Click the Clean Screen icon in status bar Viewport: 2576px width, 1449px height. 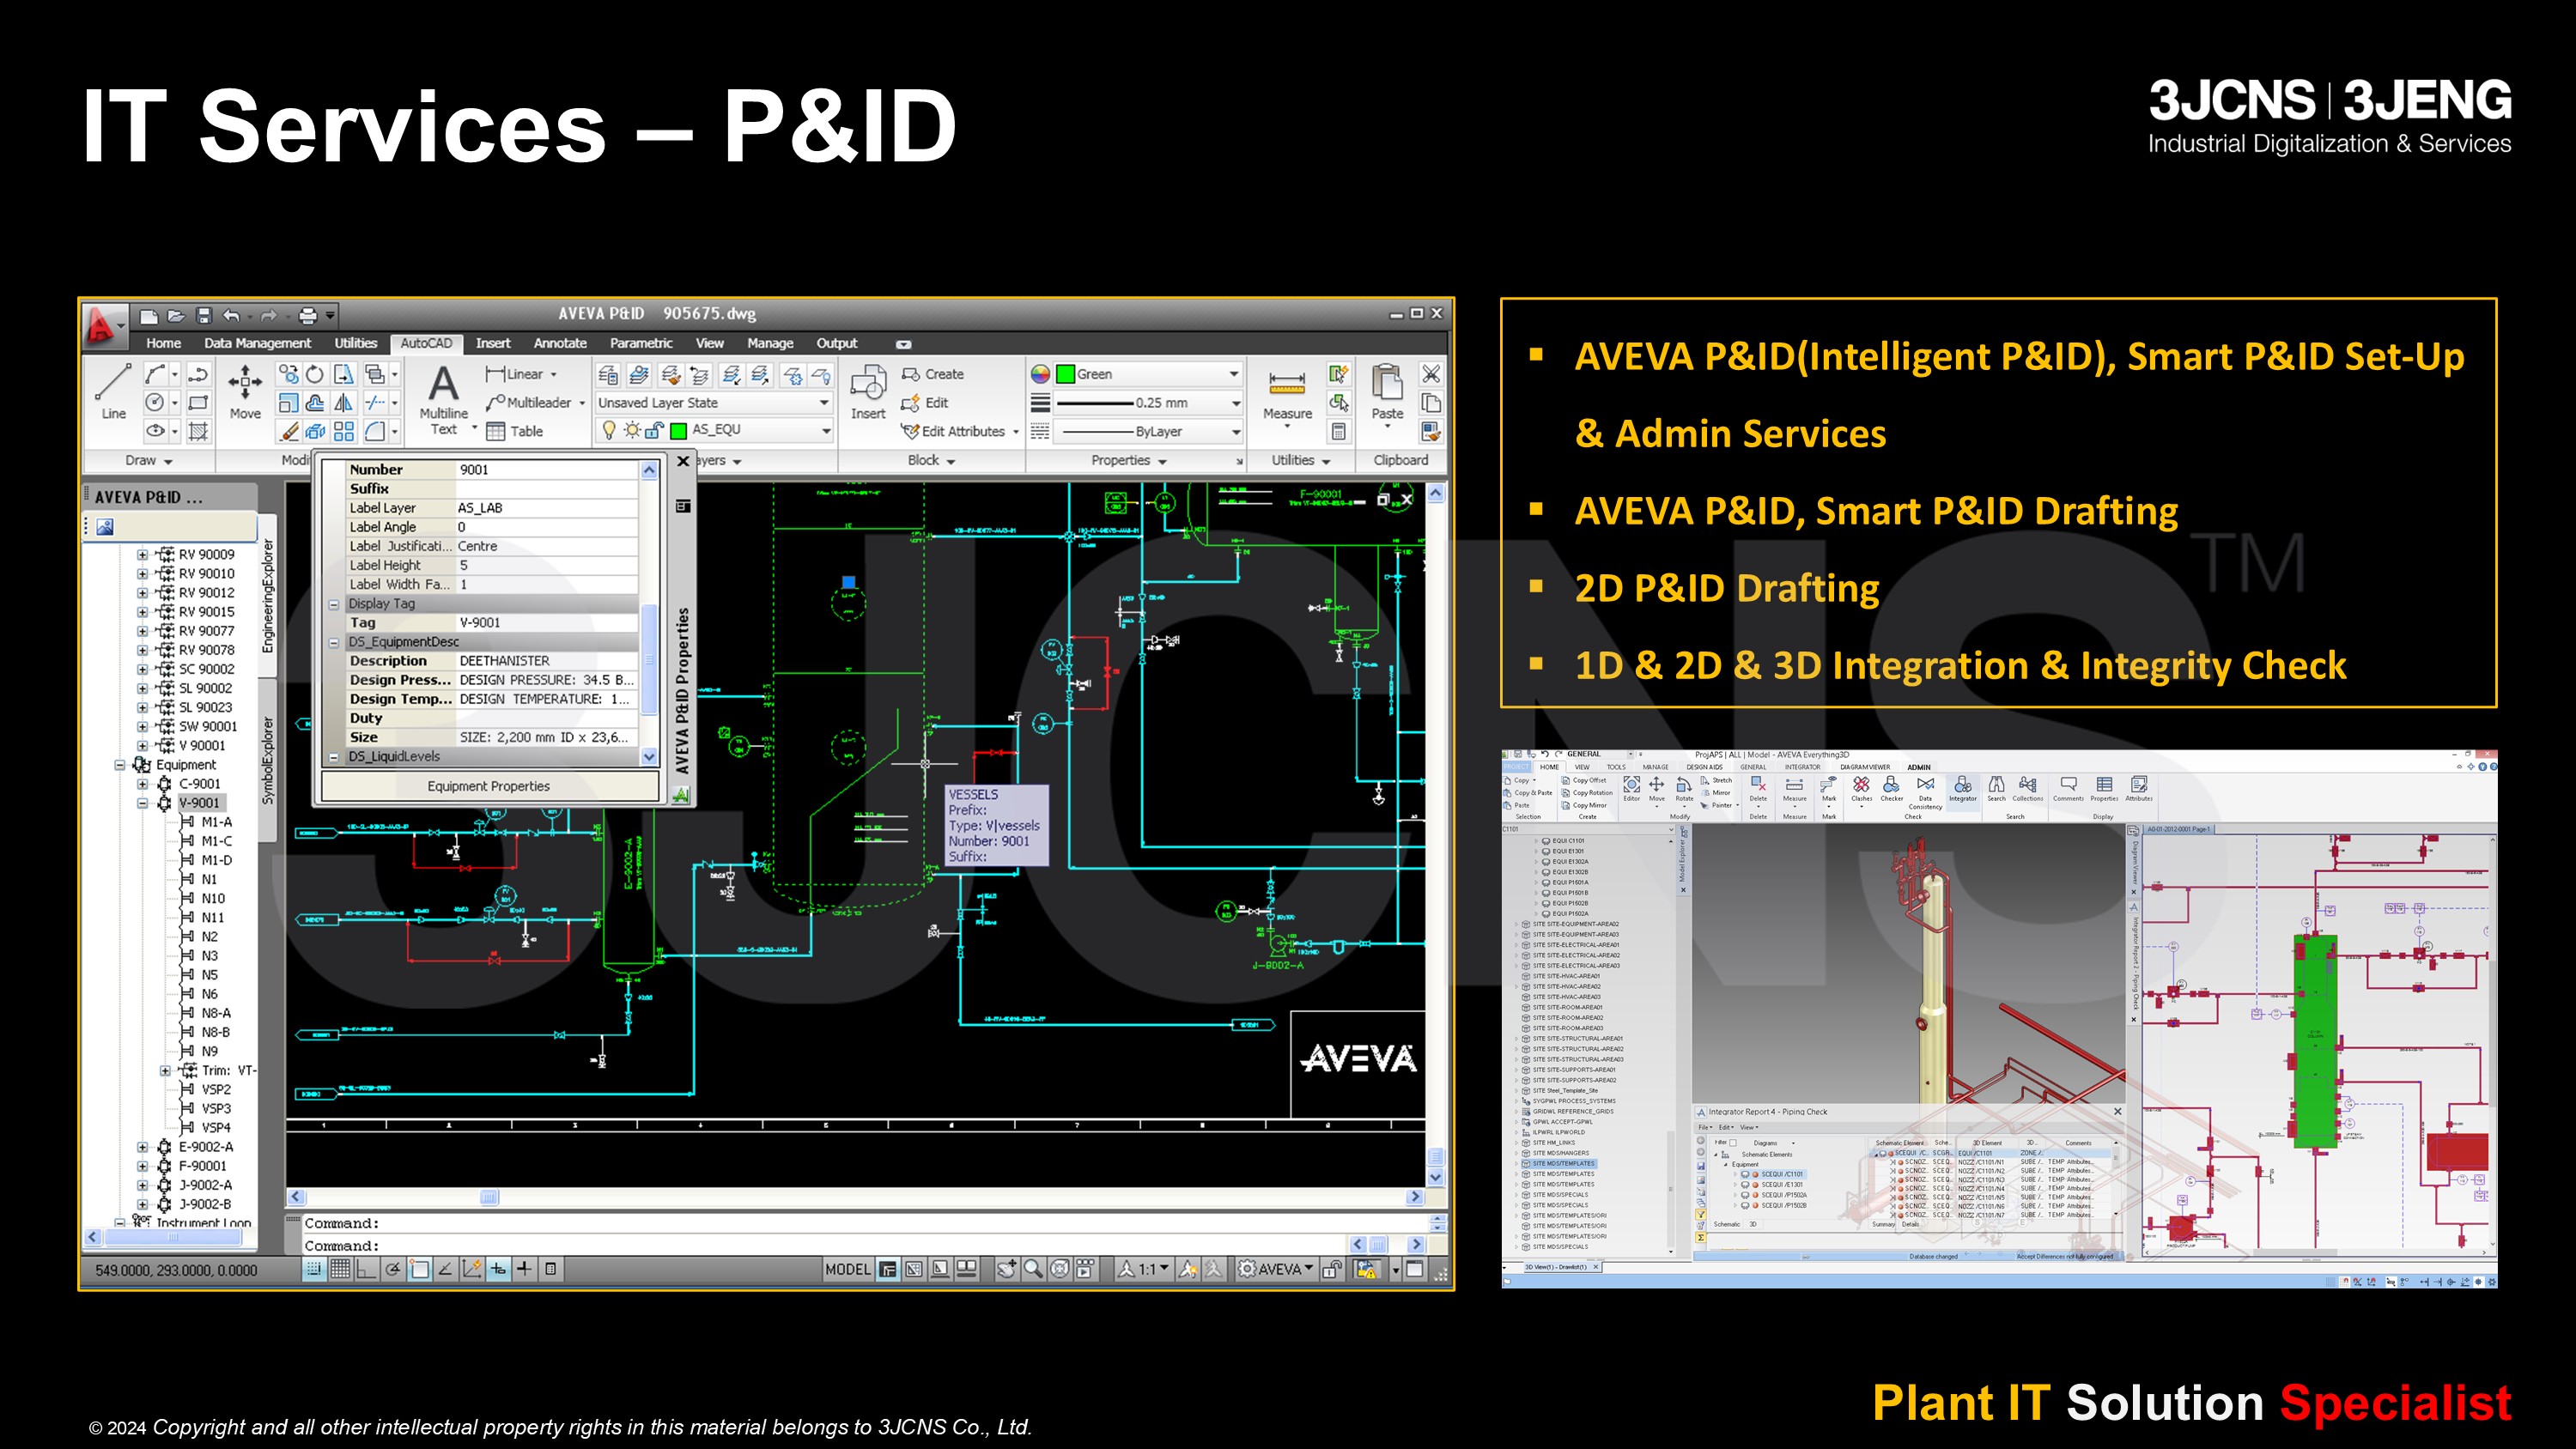click(x=1414, y=1269)
